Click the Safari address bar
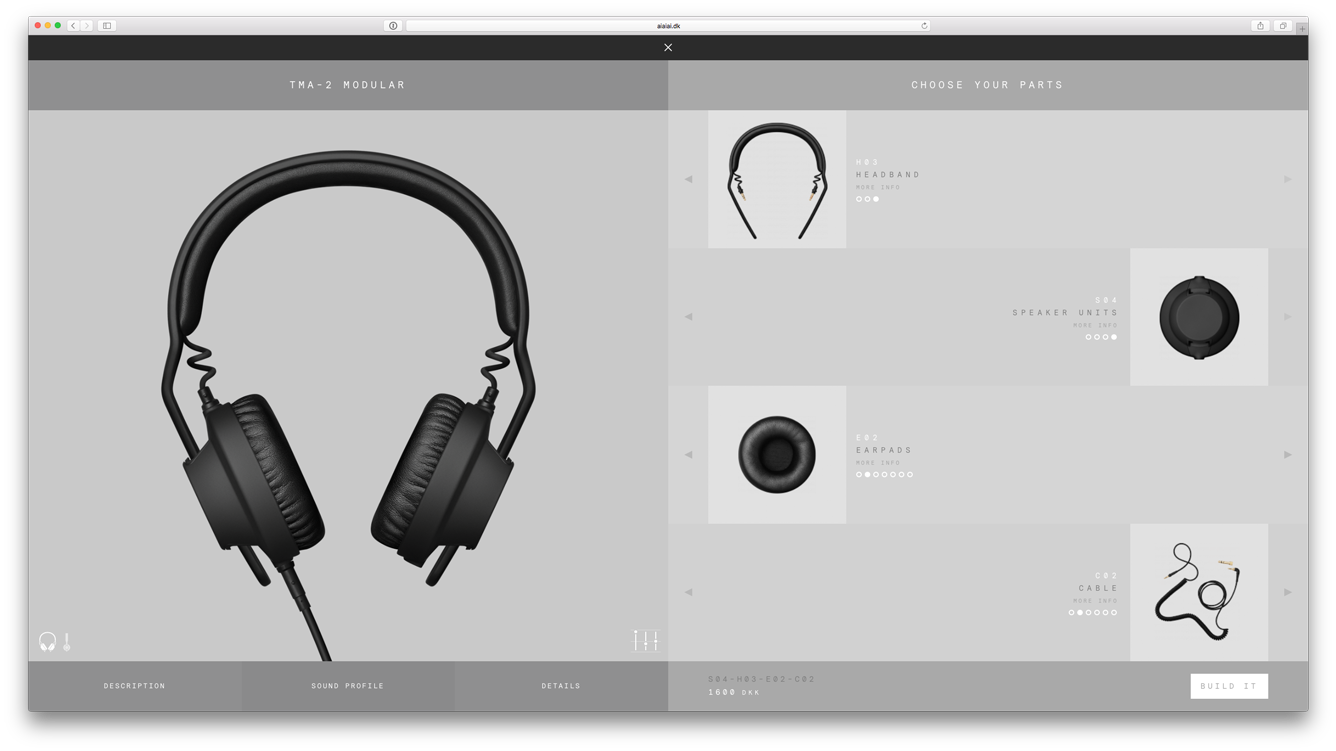This screenshot has width=1336, height=751. pos(668,26)
